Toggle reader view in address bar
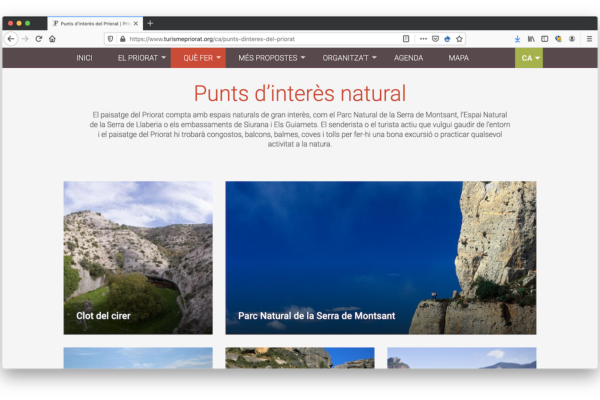Image resolution: width=600 pixels, height=400 pixels. pos(406,39)
